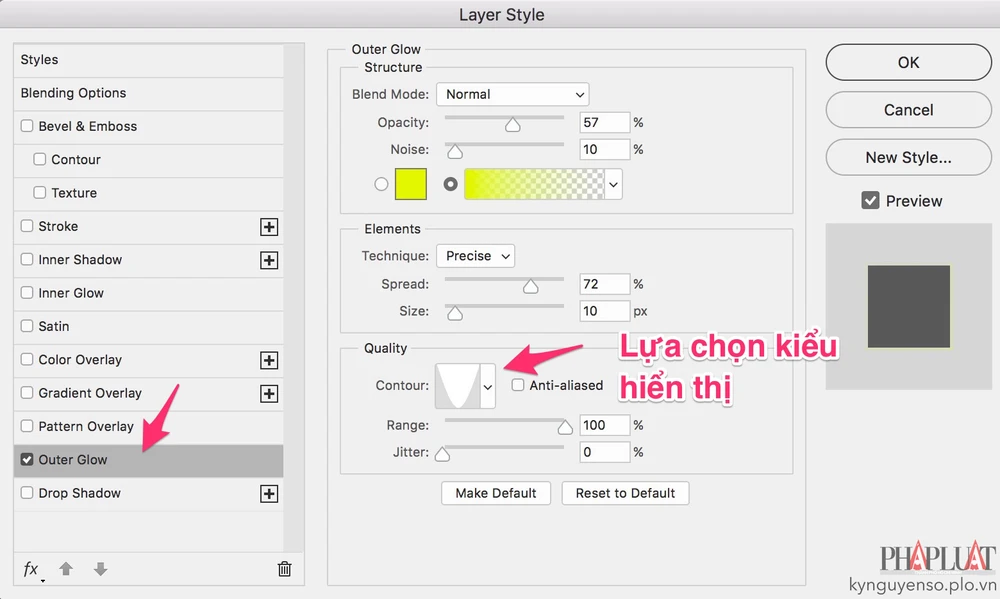The image size is (1000, 599).
Task: Click the Make Default button
Action: (x=496, y=493)
